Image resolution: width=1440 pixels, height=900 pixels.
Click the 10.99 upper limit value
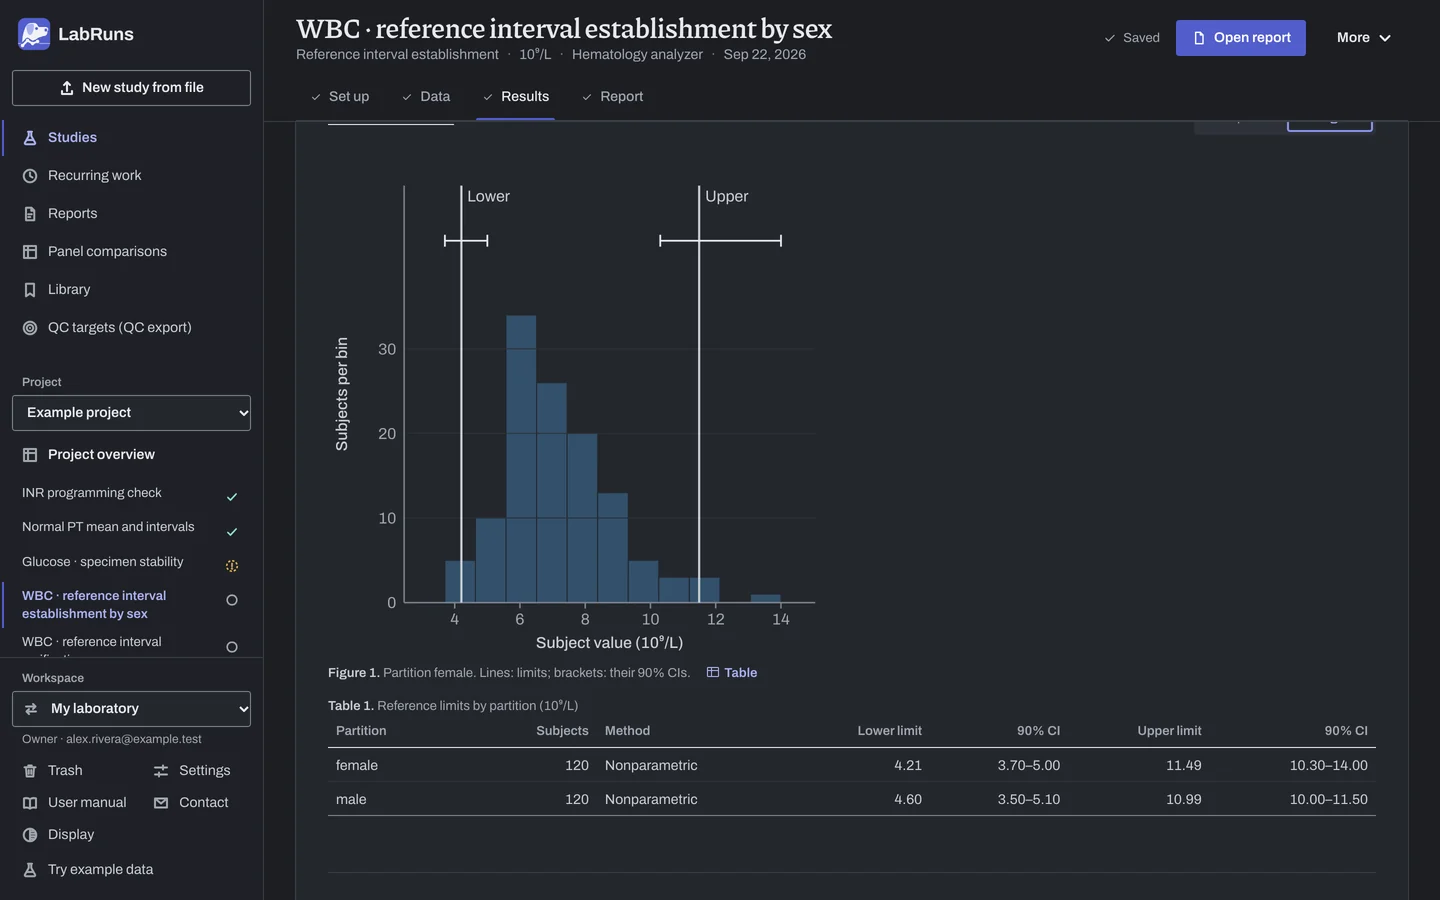[1184, 799]
